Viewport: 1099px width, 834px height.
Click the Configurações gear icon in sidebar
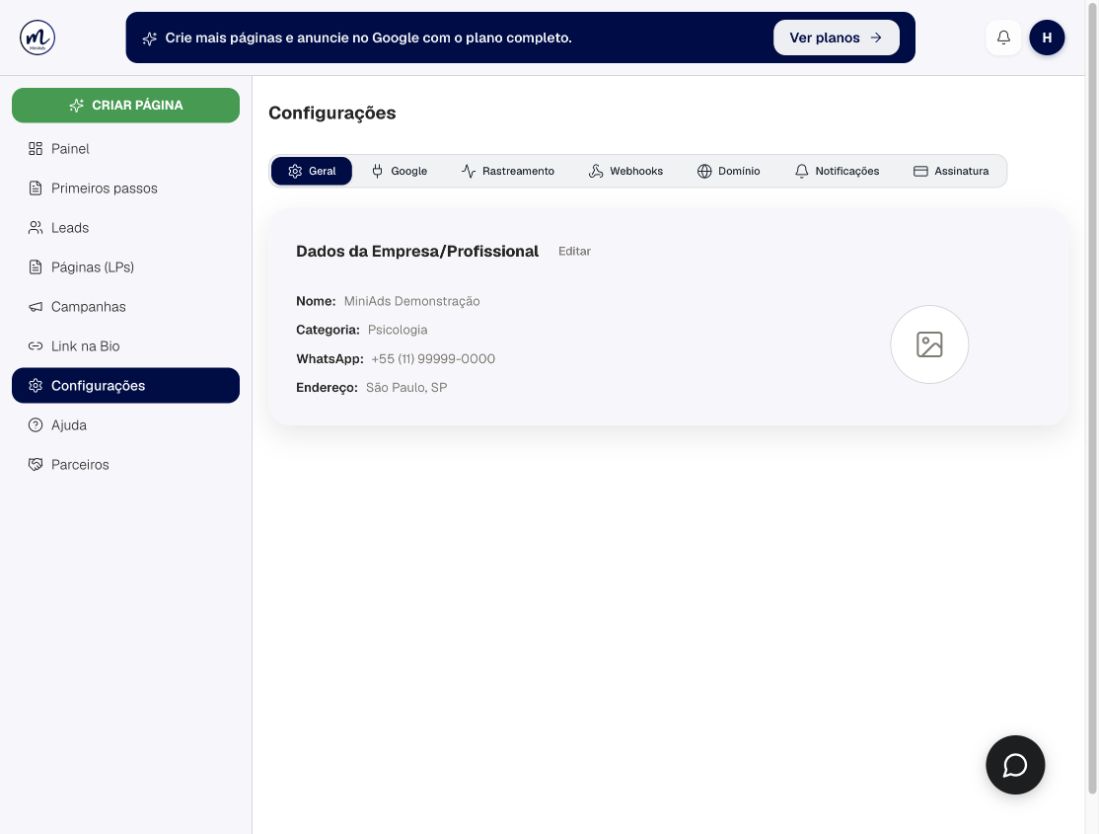click(x=35, y=385)
